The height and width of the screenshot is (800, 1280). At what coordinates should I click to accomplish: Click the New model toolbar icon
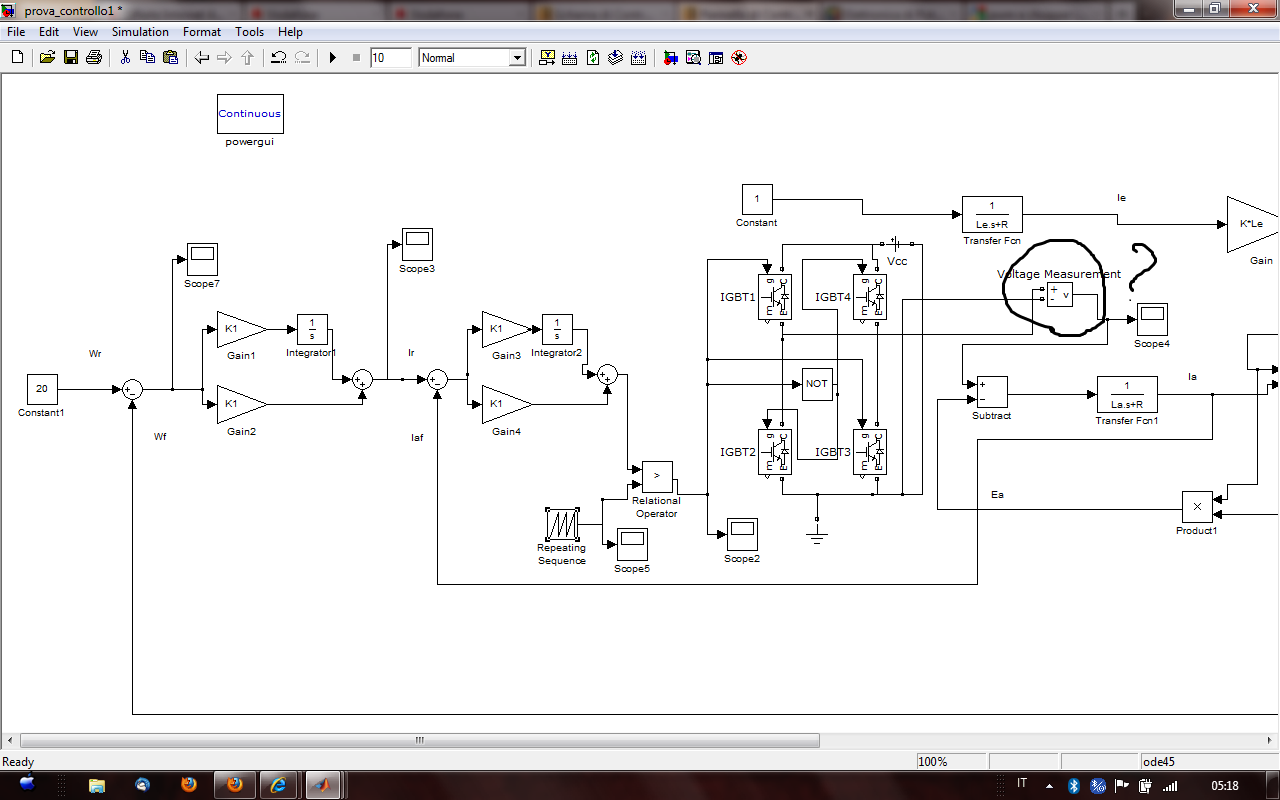(17, 58)
